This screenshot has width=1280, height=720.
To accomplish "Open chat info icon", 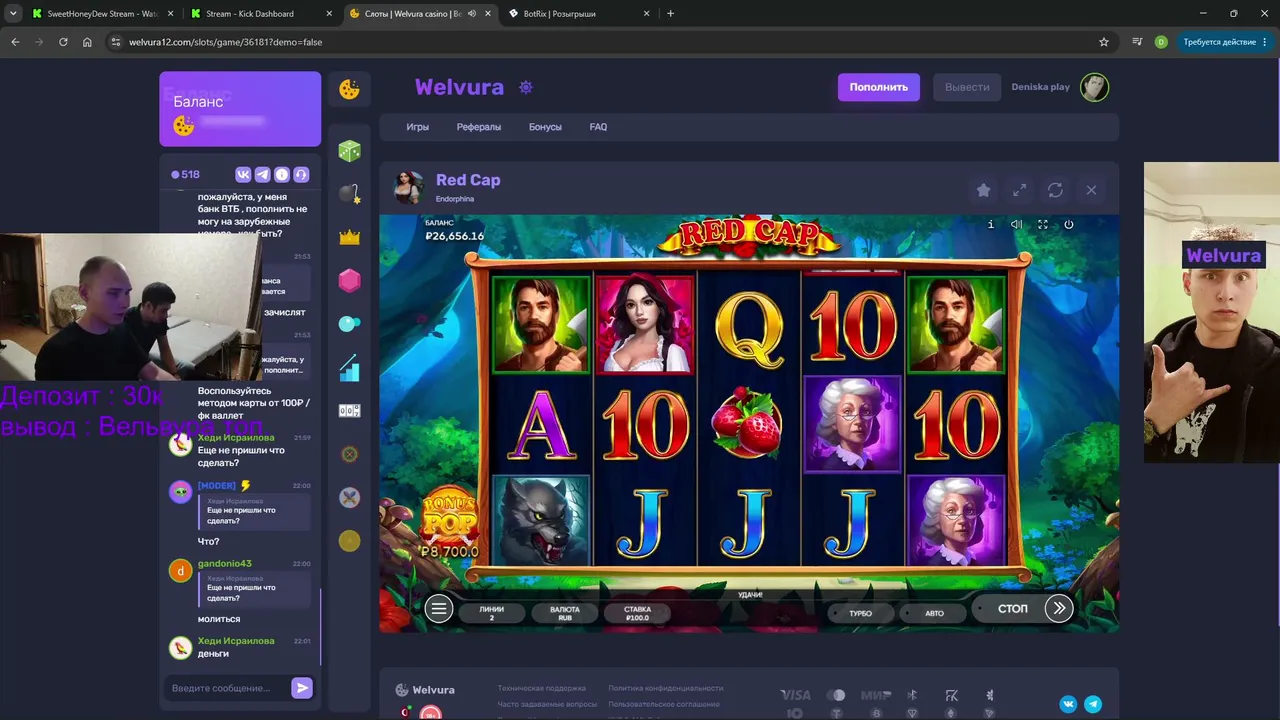I will (282, 174).
